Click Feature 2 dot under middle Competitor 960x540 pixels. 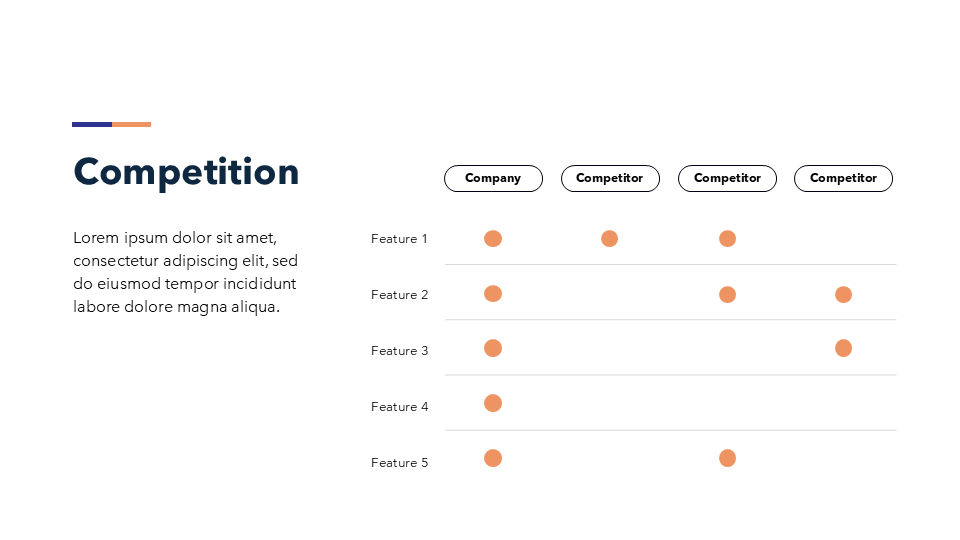pos(727,294)
